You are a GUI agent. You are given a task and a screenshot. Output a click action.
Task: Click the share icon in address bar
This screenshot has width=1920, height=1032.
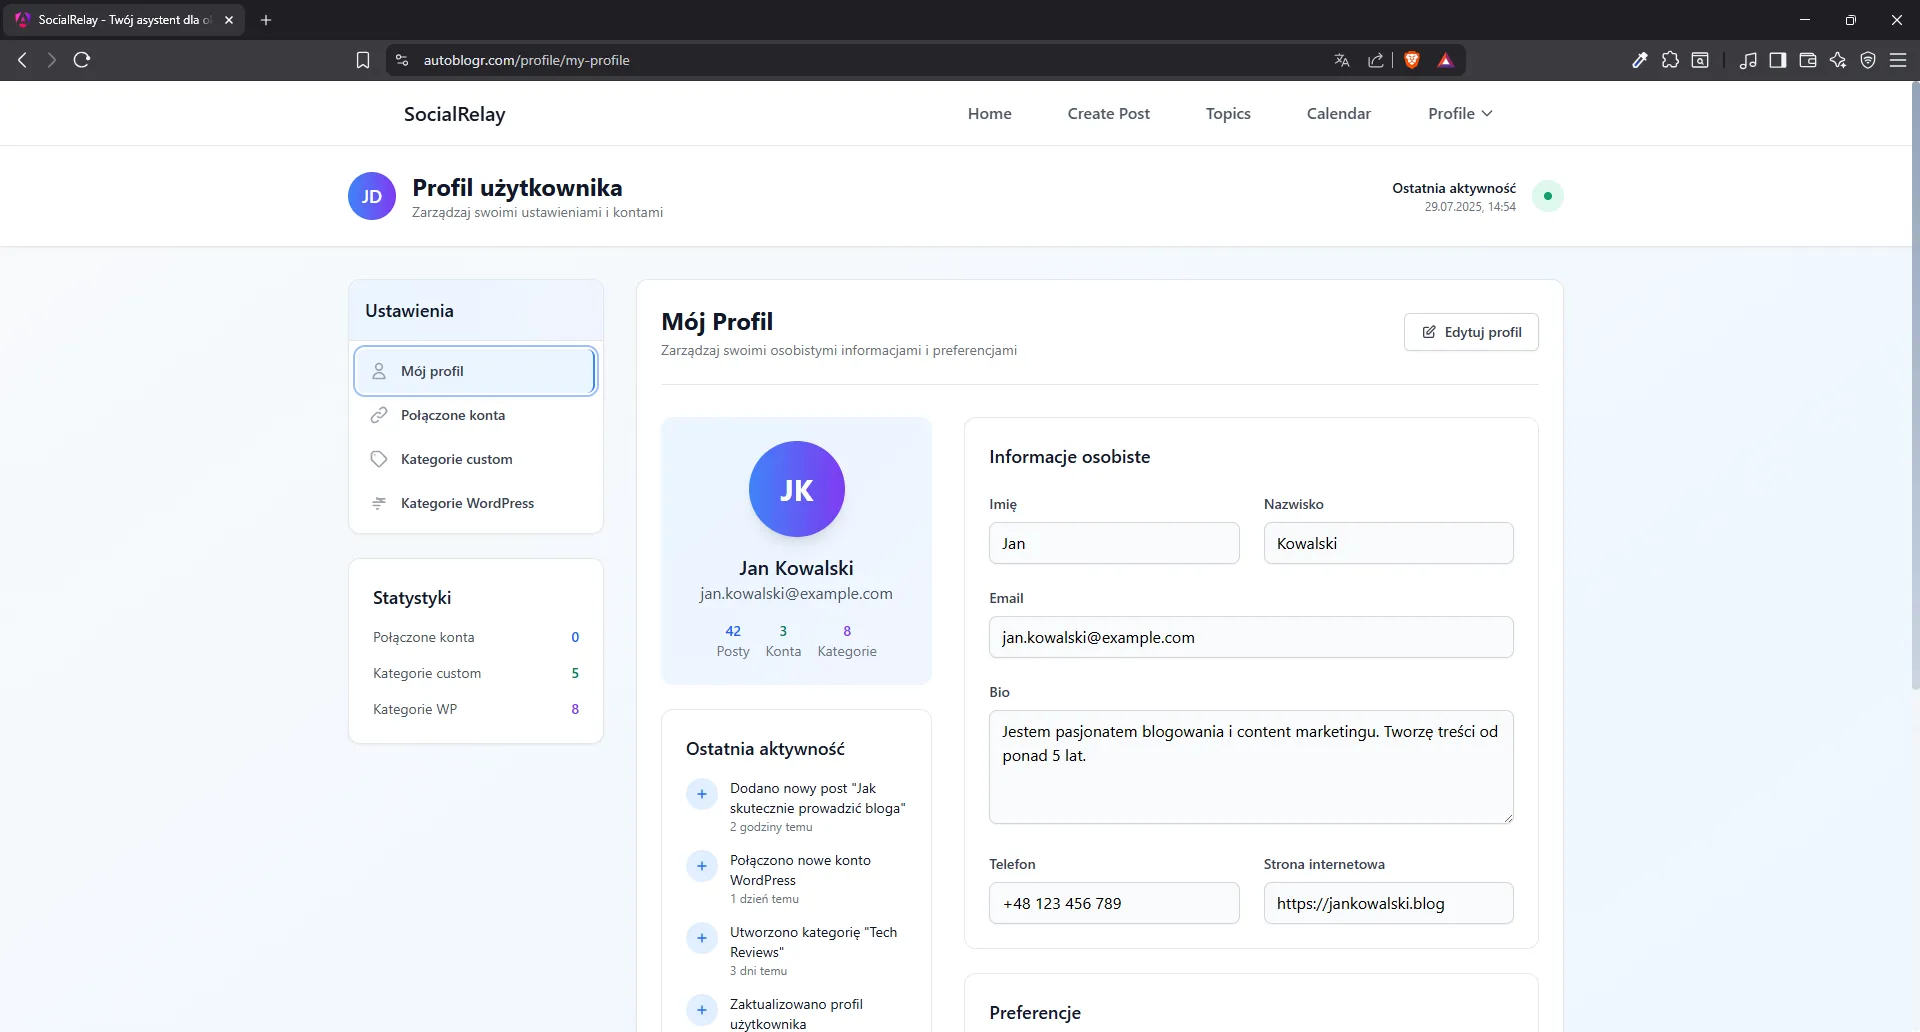coord(1376,60)
